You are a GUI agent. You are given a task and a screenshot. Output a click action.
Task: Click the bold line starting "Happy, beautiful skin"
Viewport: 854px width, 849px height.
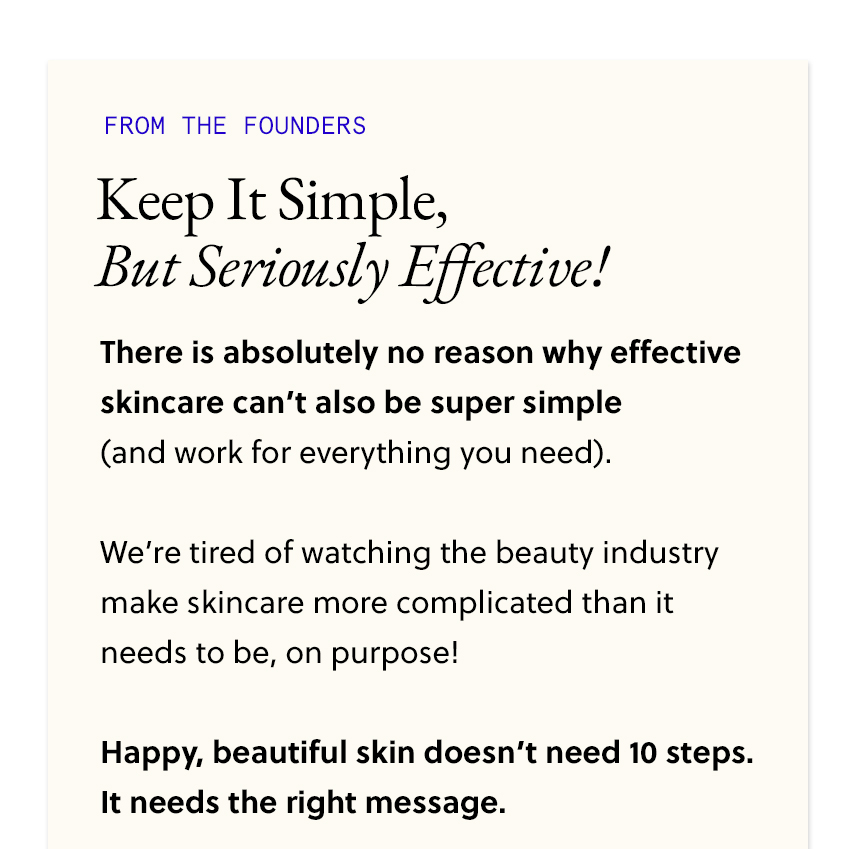pyautogui.click(x=426, y=753)
